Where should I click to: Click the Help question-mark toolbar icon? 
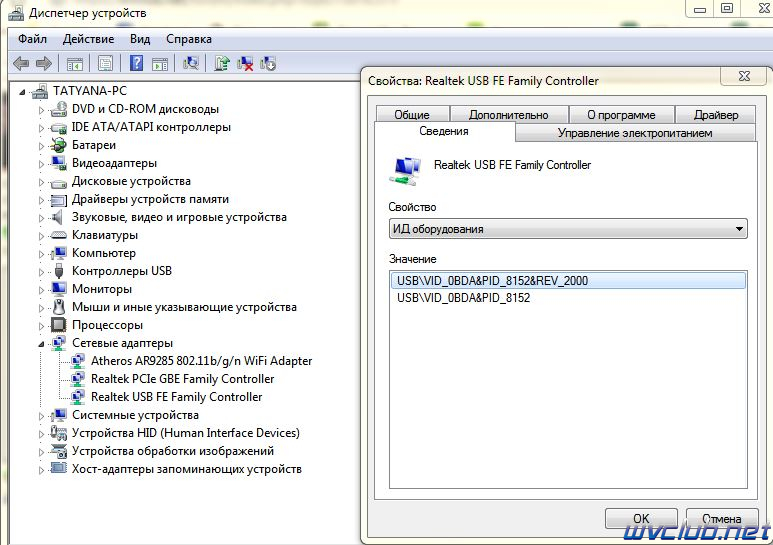[136, 64]
